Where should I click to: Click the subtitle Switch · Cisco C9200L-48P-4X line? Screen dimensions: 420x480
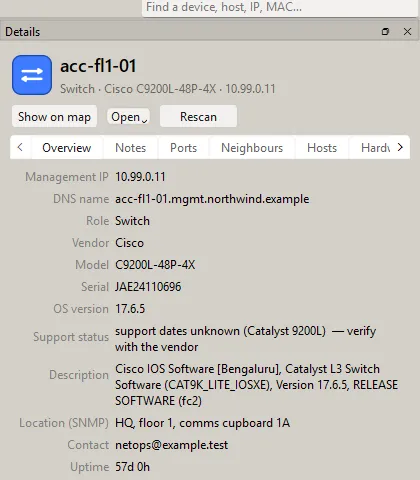click(168, 89)
